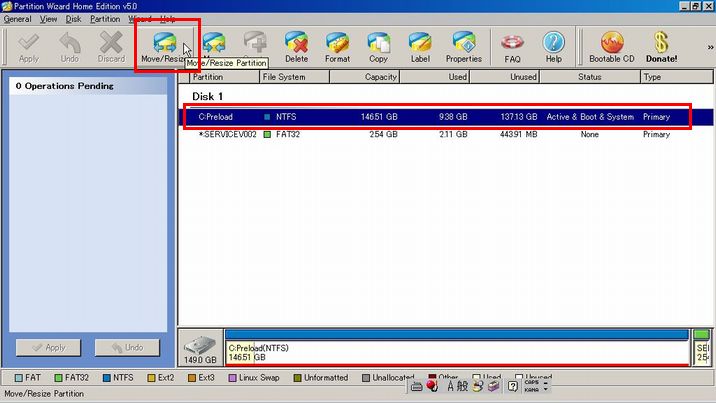Click the 149.0 GB hard disk icon
The image size is (716, 403).
tap(200, 349)
